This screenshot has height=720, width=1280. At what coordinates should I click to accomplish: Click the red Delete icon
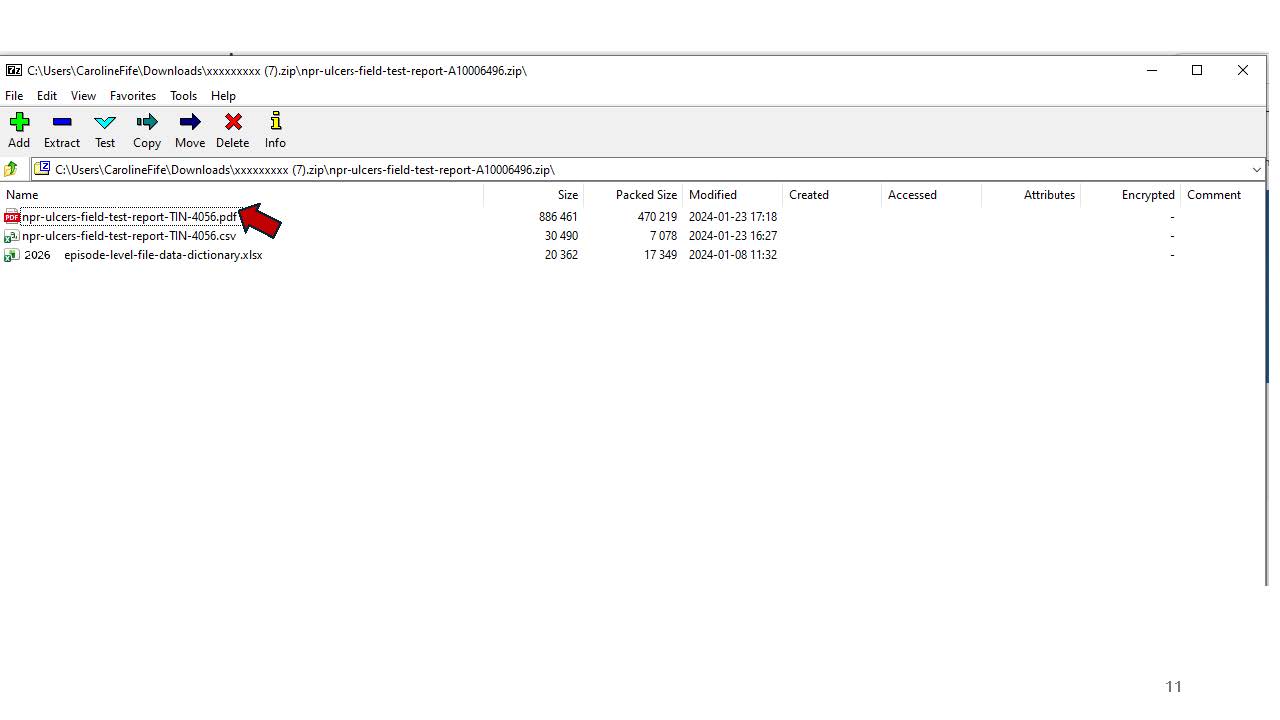(x=233, y=122)
